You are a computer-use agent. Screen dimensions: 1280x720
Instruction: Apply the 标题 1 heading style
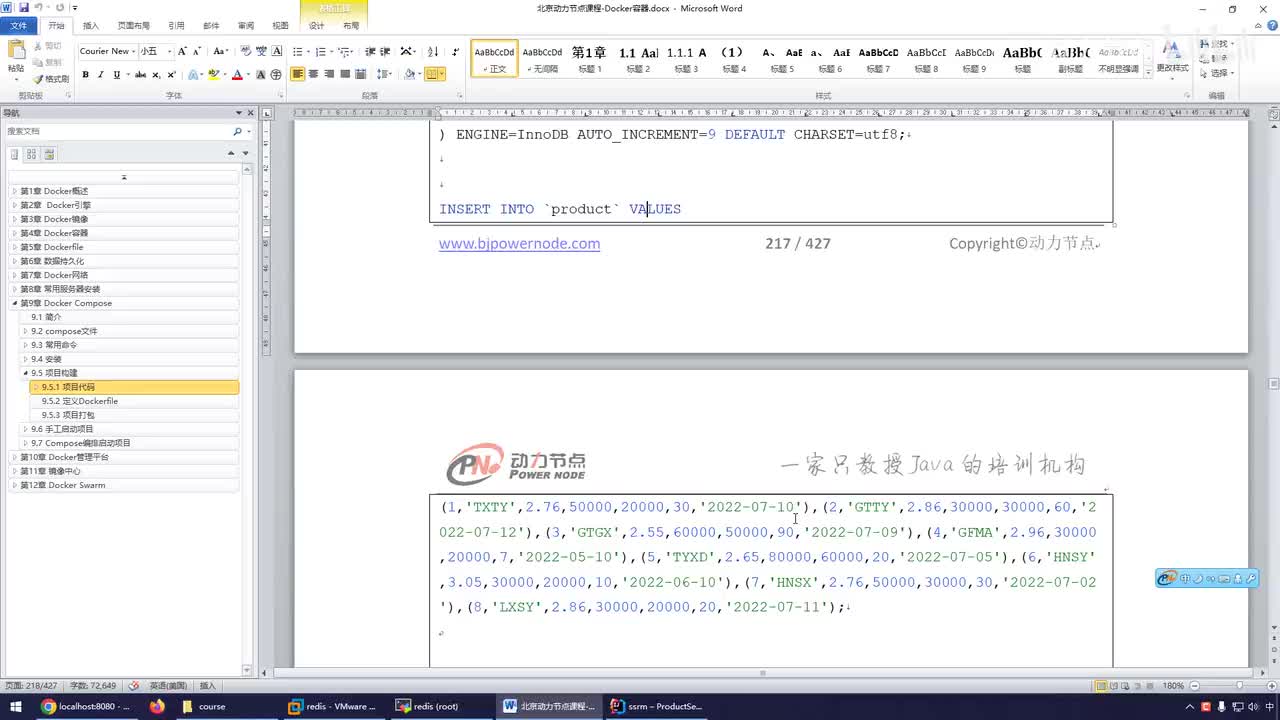tap(590, 59)
